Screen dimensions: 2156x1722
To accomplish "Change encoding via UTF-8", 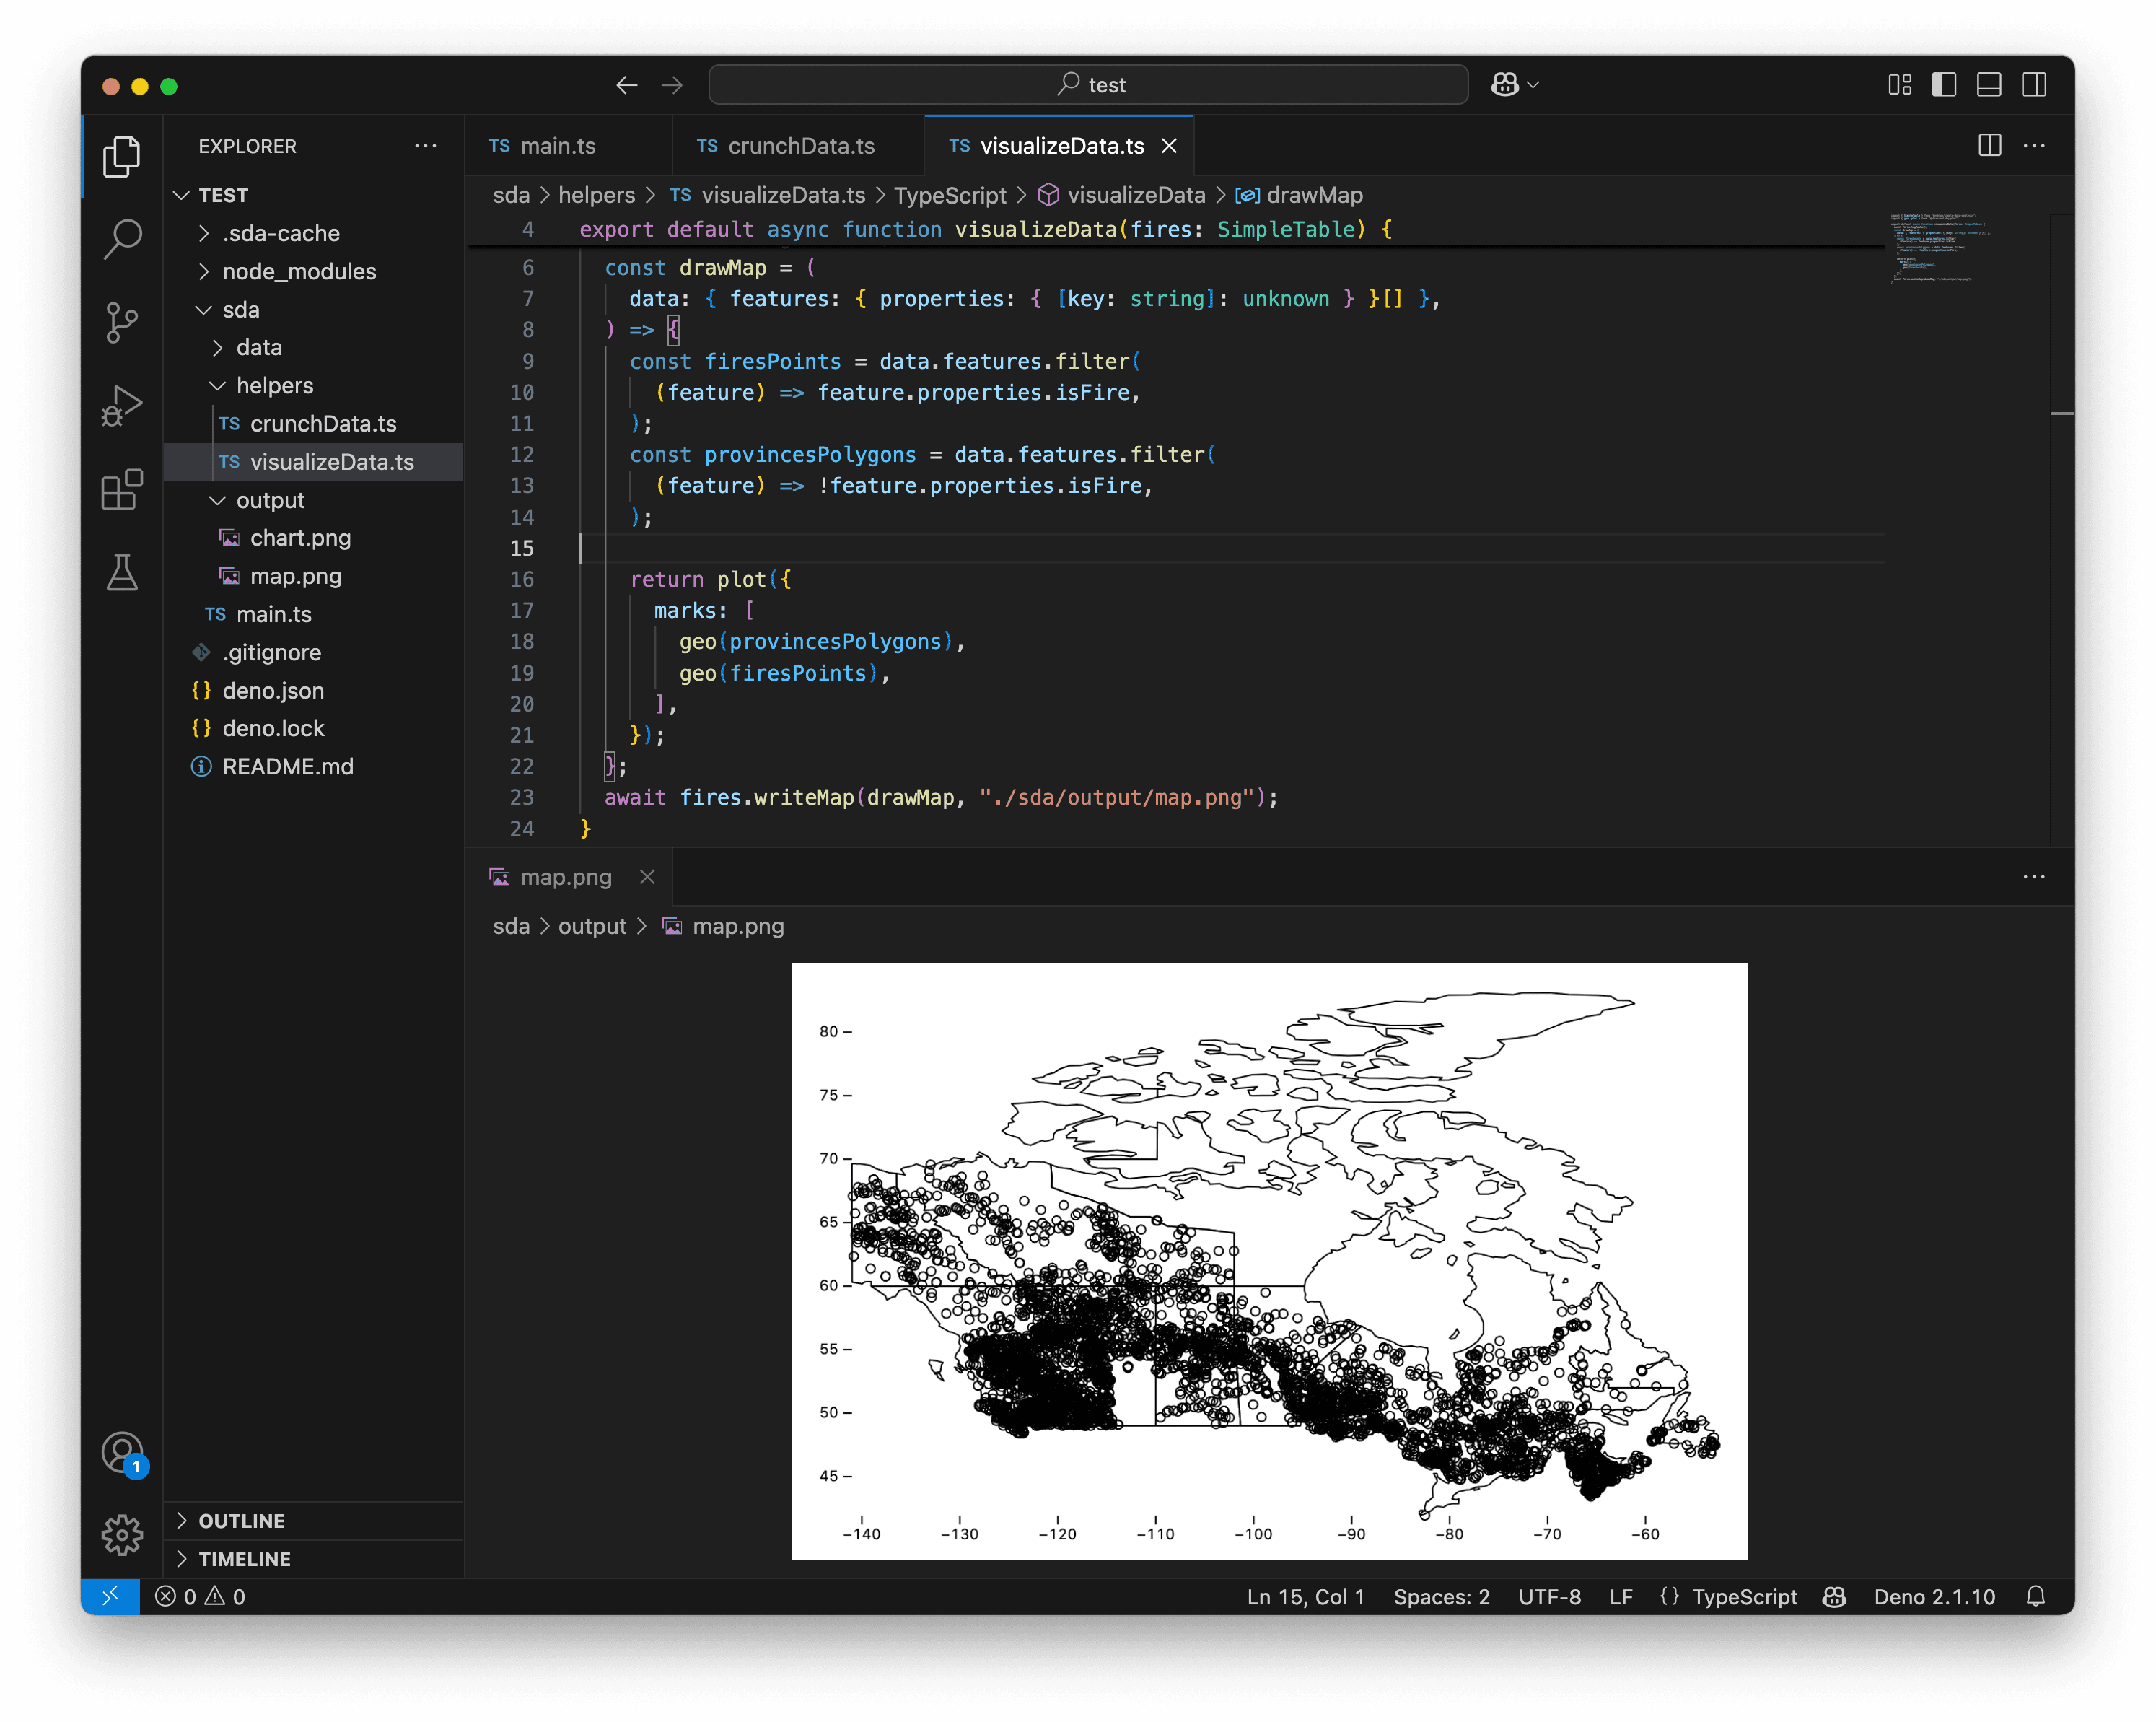I will [x=1550, y=1596].
